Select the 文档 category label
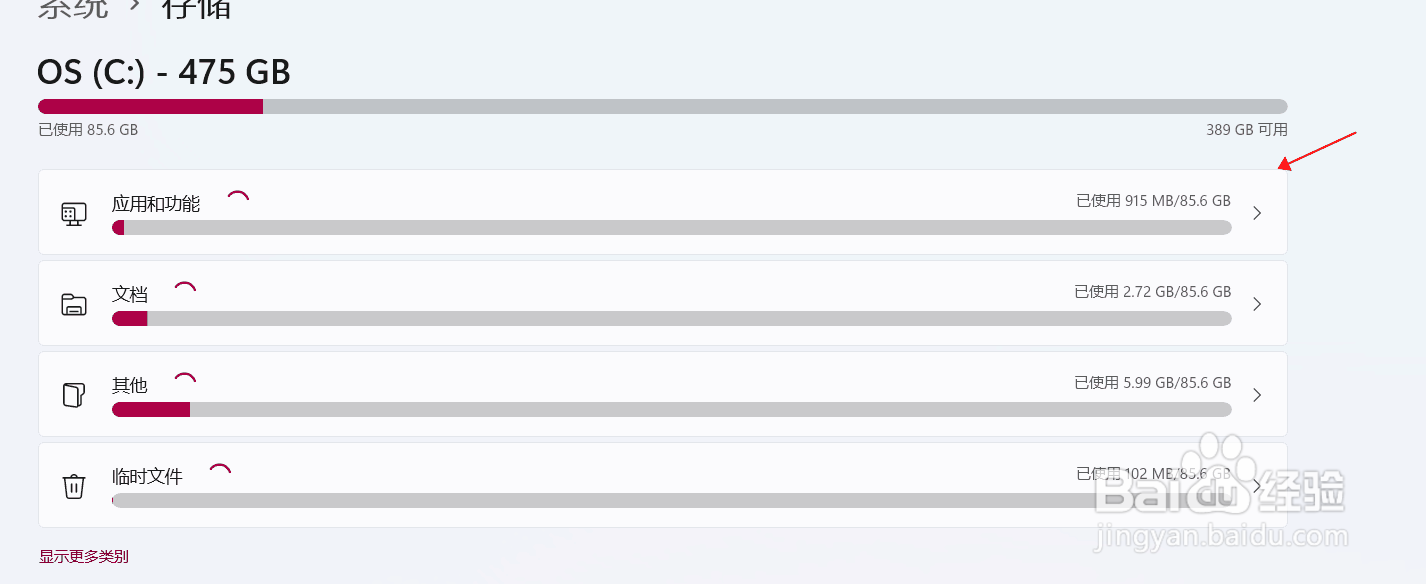The image size is (1426, 584). pos(130,295)
